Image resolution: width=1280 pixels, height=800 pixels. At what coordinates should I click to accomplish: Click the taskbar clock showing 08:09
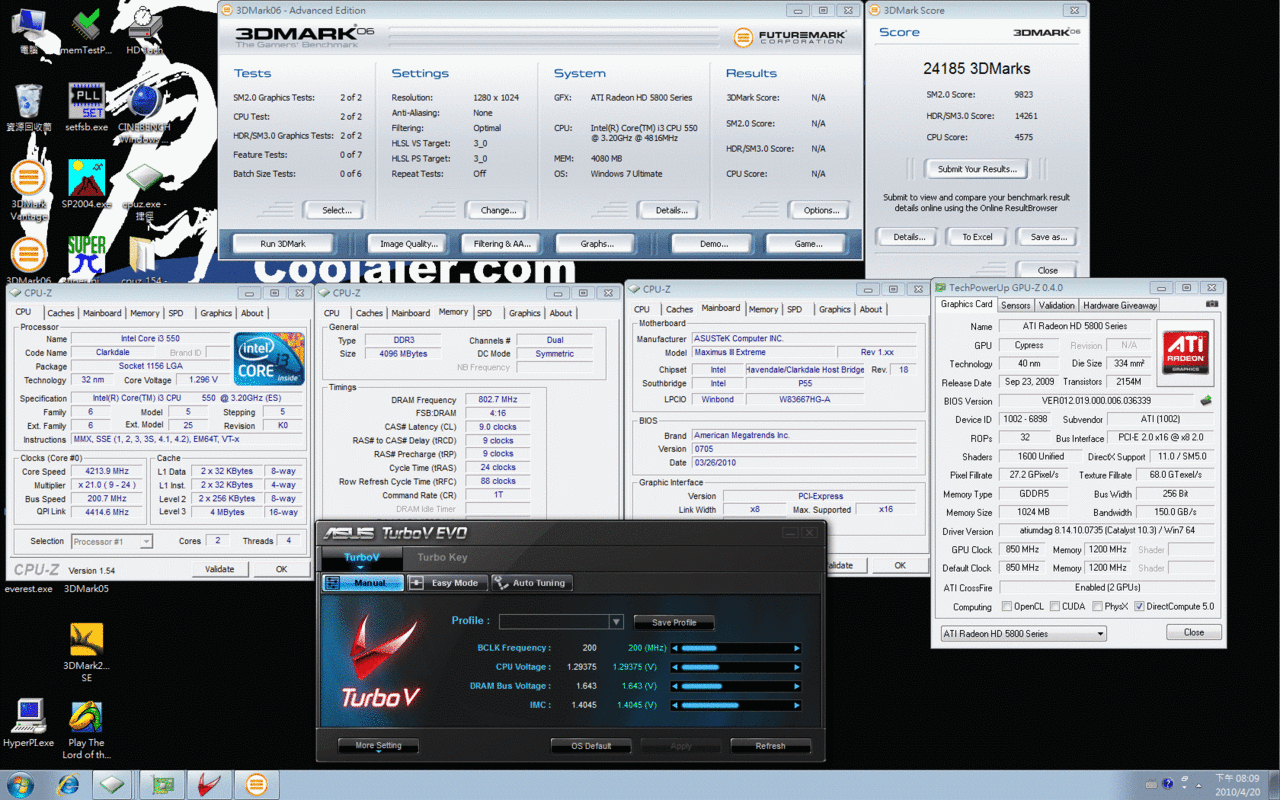tap(1237, 785)
